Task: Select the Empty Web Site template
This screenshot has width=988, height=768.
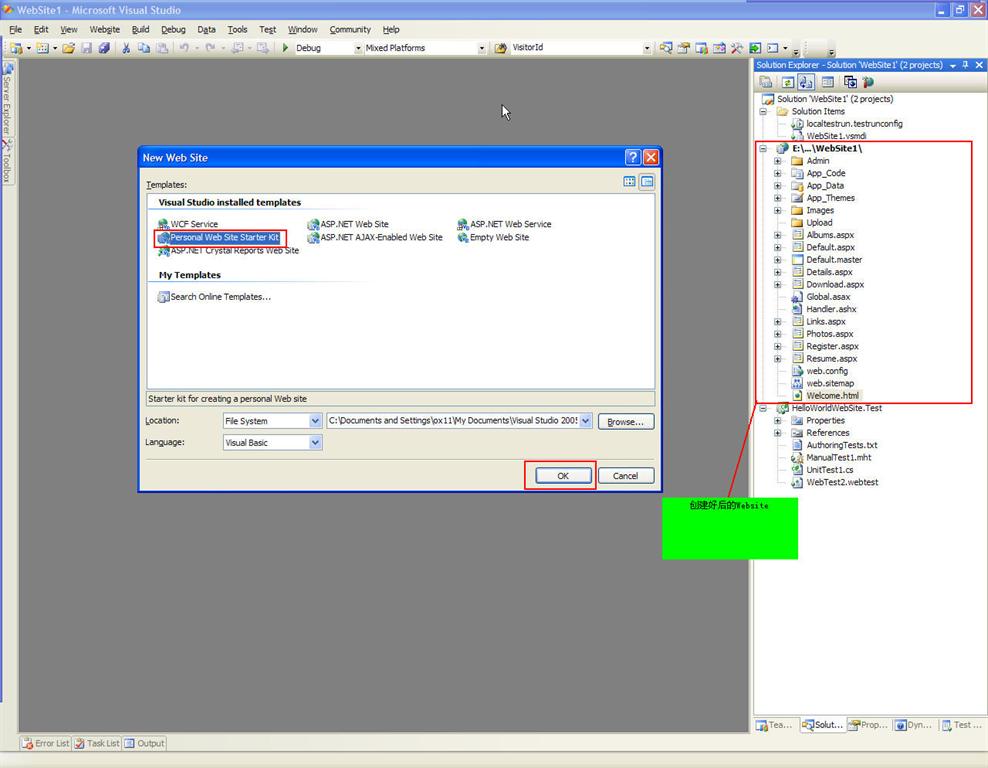Action: [493, 238]
